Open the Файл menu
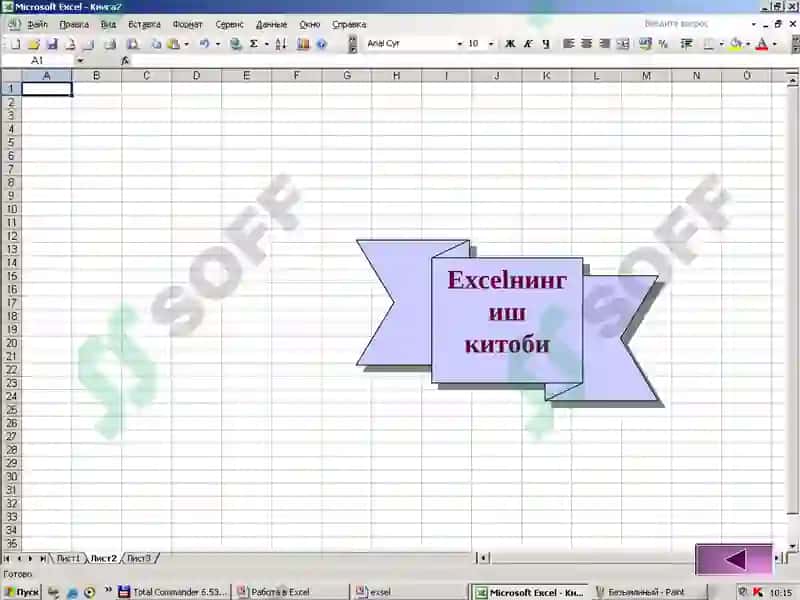This screenshot has height=600, width=800. pos(37,24)
